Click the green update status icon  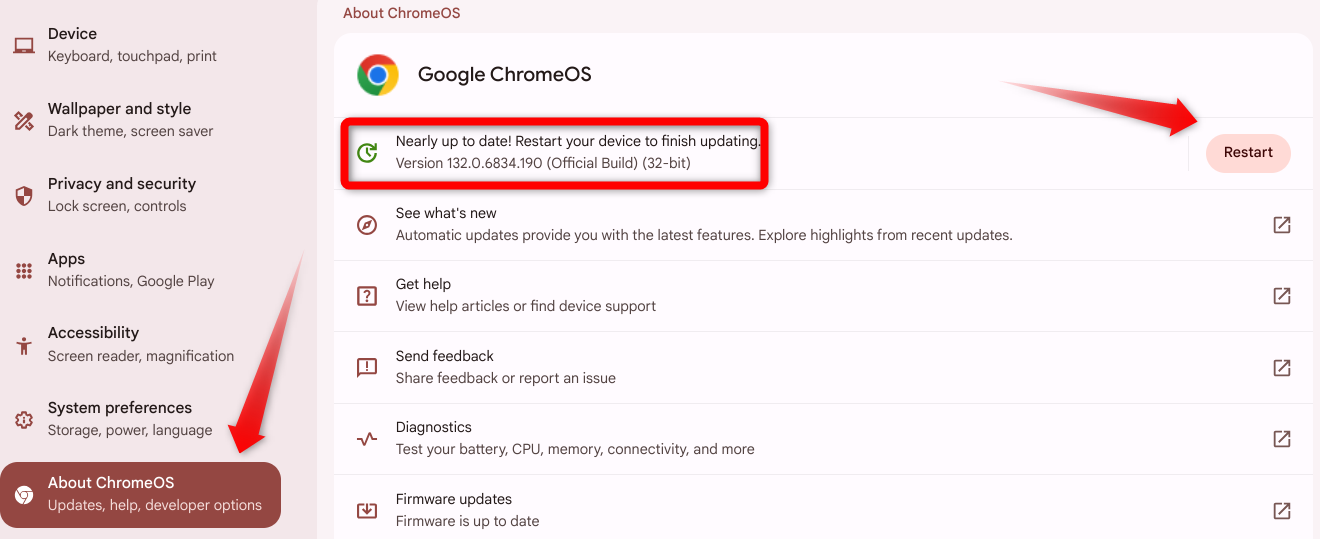coord(367,153)
